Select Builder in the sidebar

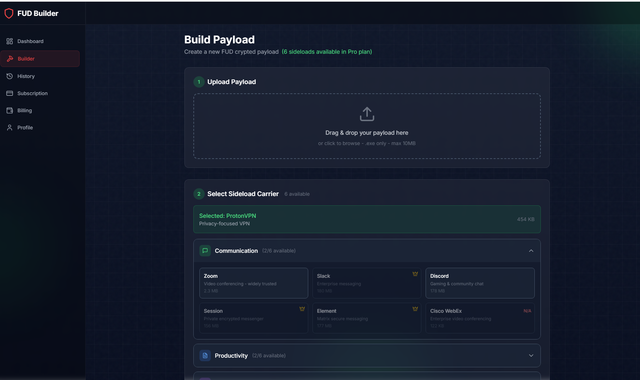[40, 59]
